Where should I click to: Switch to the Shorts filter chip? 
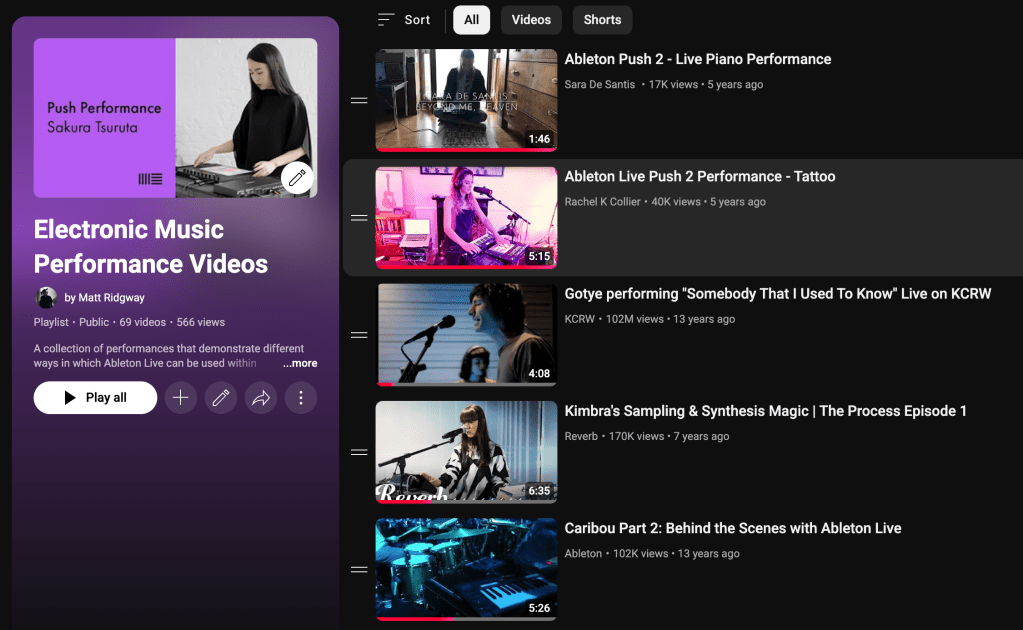pyautogui.click(x=602, y=20)
